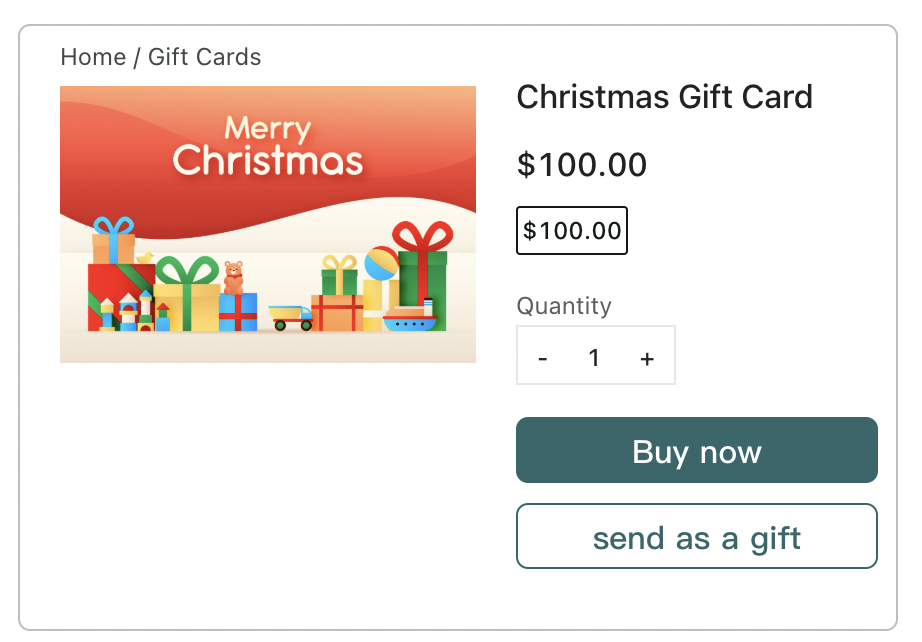Screen dimensions: 922x642
Task: Click the Home breadcrumb link
Action: pyautogui.click(x=93, y=57)
